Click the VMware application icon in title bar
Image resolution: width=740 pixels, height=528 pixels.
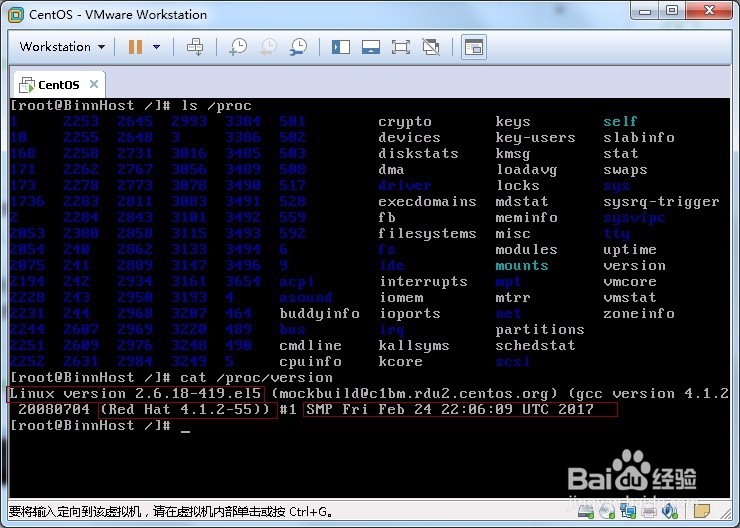click(16, 15)
